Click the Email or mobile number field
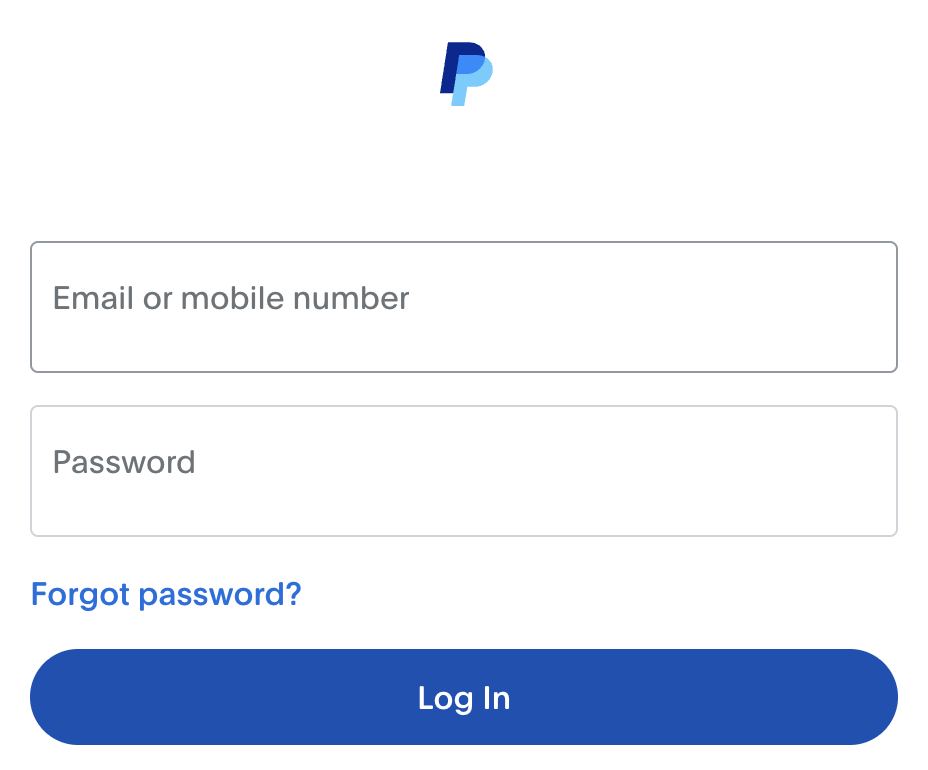The image size is (928, 770). point(464,305)
